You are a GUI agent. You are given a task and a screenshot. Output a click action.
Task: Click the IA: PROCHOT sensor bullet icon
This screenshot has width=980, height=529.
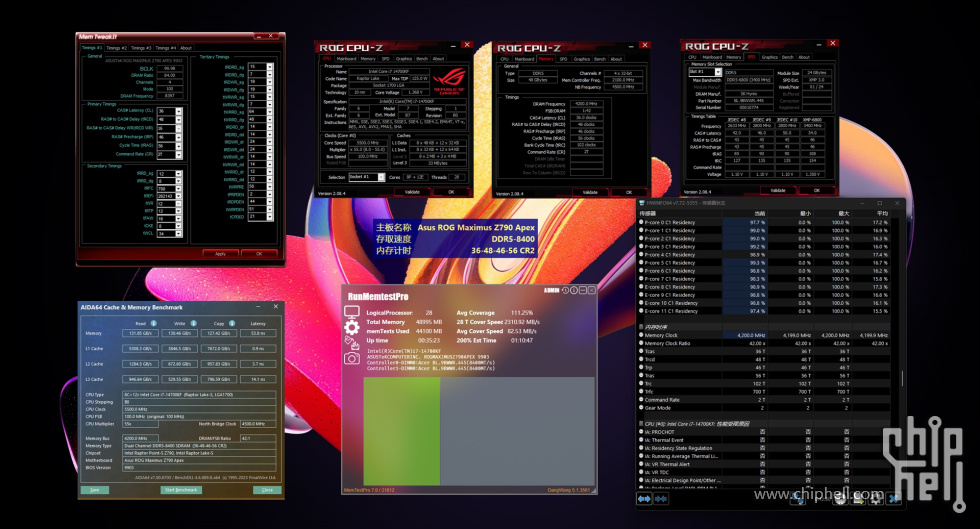[x=641, y=431]
